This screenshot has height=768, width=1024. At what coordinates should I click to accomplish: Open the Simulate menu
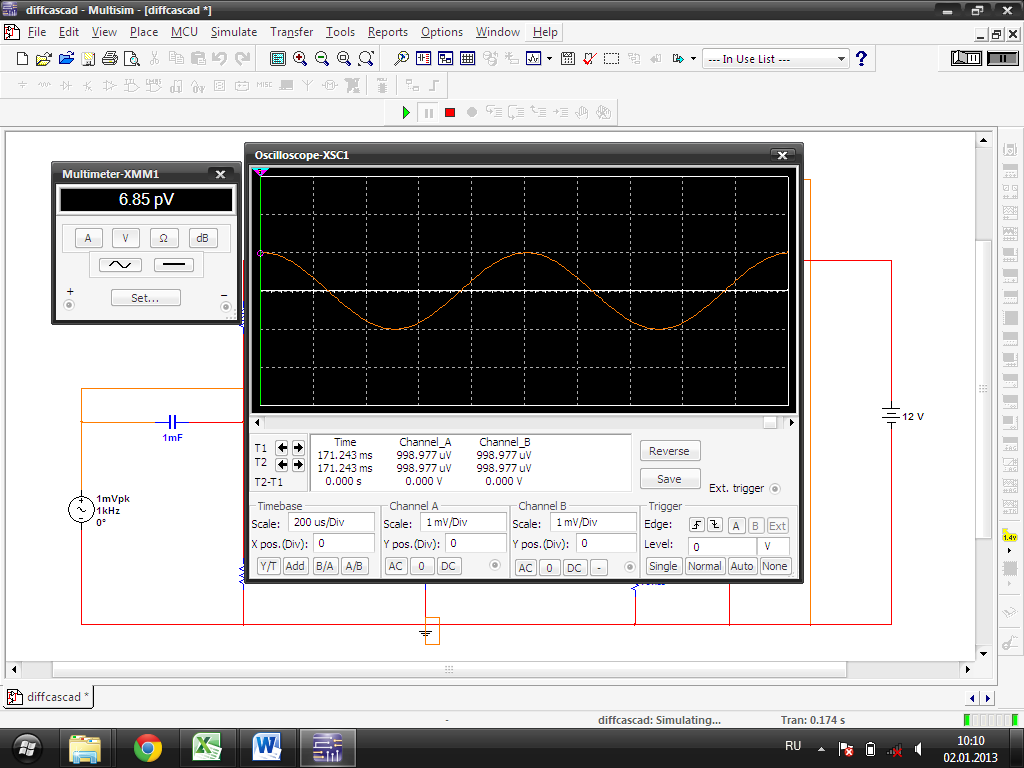tap(234, 32)
